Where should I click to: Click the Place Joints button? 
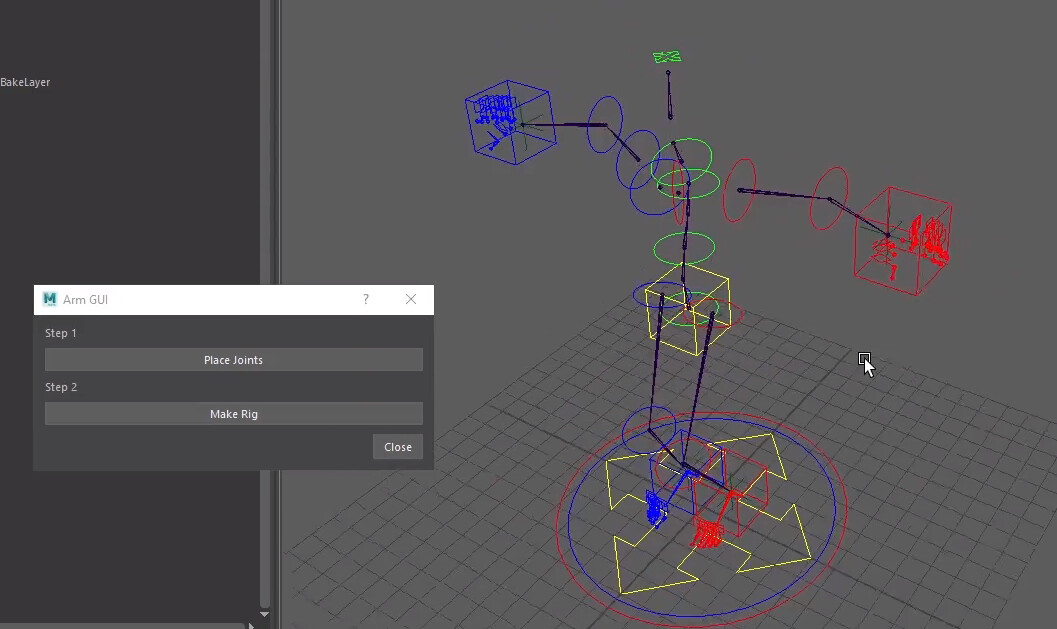pos(233,359)
